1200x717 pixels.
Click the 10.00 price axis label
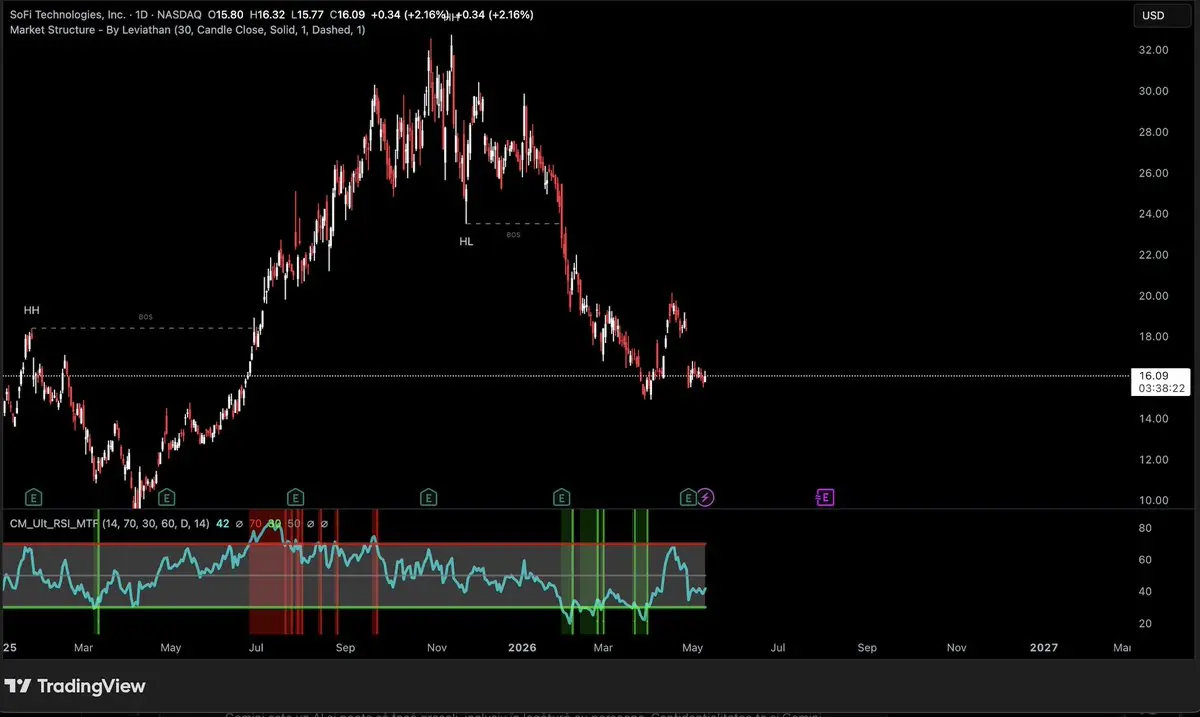pyautogui.click(x=1155, y=500)
